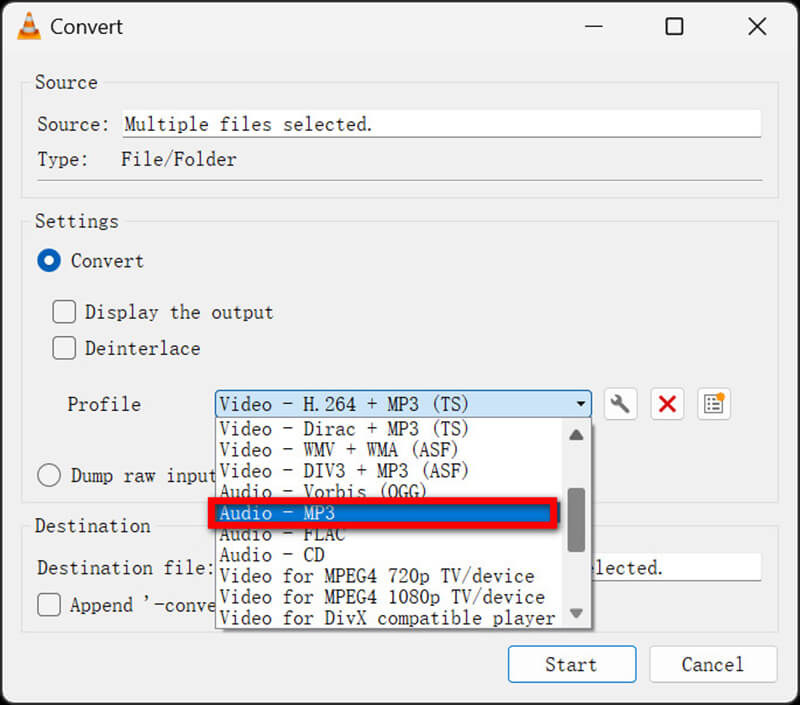Enable Display the output checkbox

(x=64, y=312)
